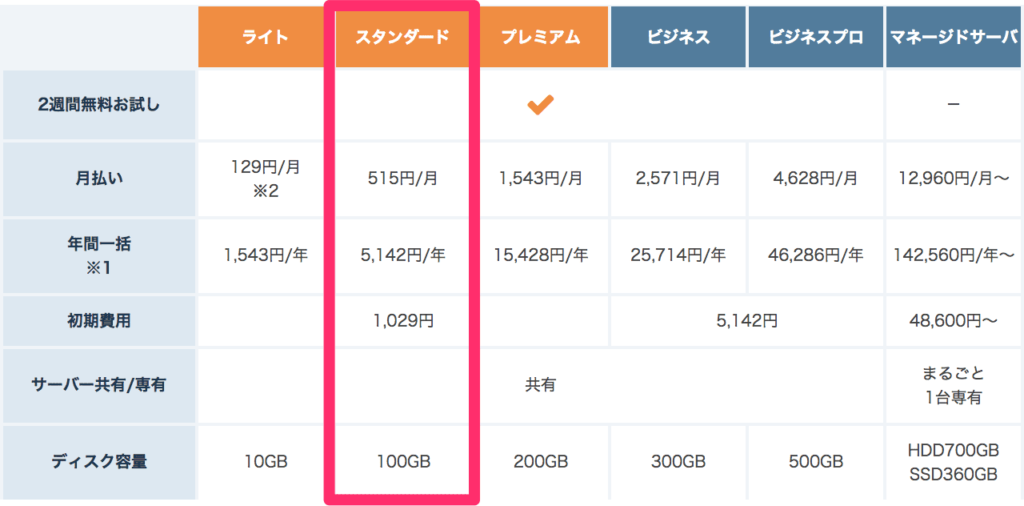Click the 月払い row label
The image size is (1024, 506).
(x=99, y=179)
